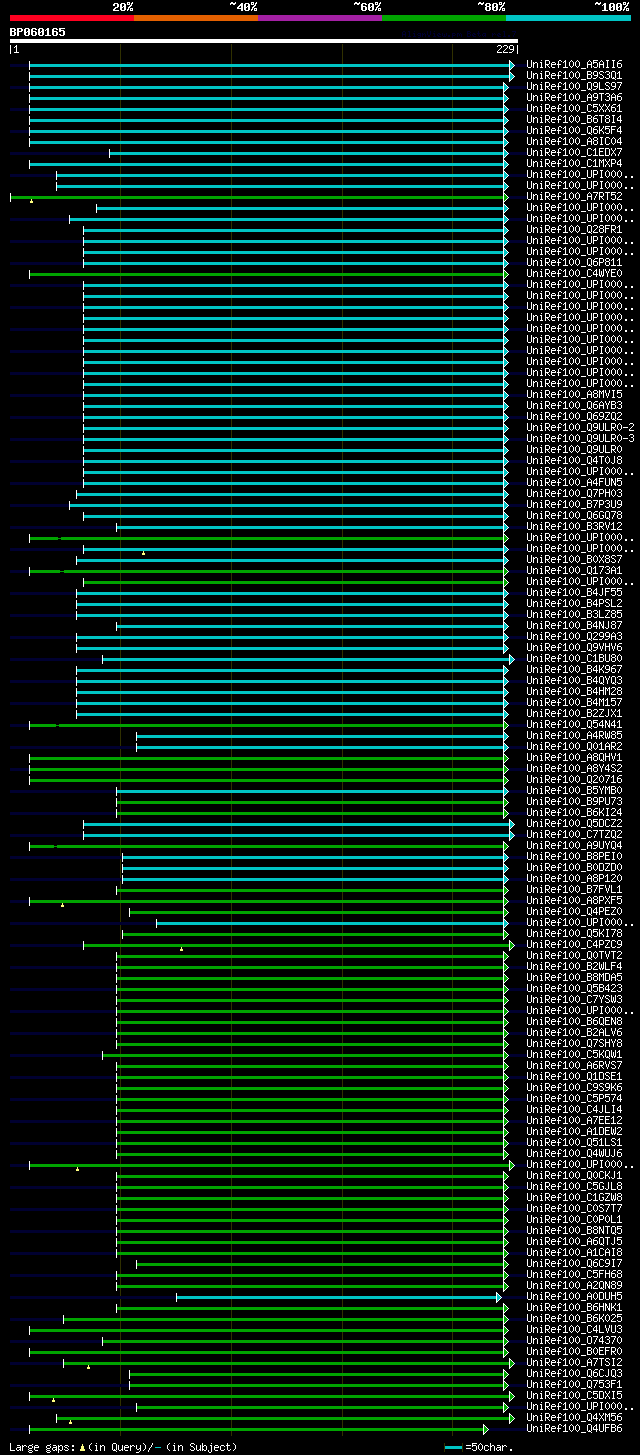This screenshot has width=640, height=1455.
Task: Click the cyan A0DUH5 alignment bar
Action: pos(338,1297)
